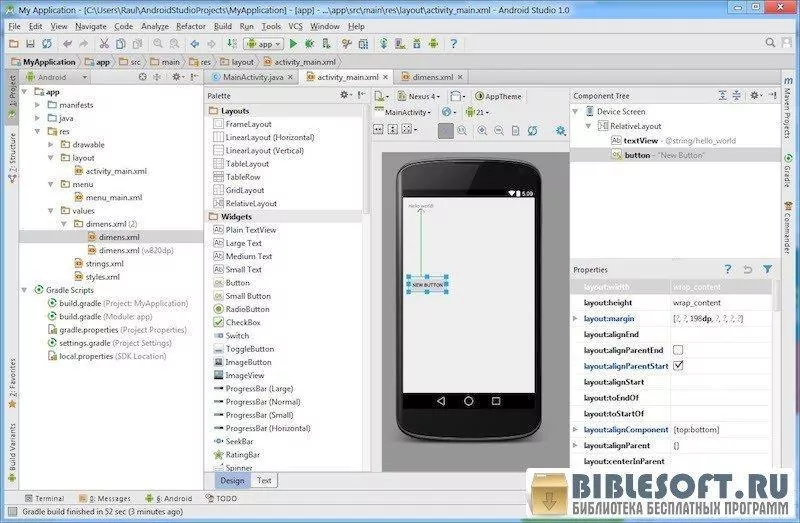The image size is (800, 523).
Task: Click the Debug app bug icon
Action: pyautogui.click(x=311, y=44)
